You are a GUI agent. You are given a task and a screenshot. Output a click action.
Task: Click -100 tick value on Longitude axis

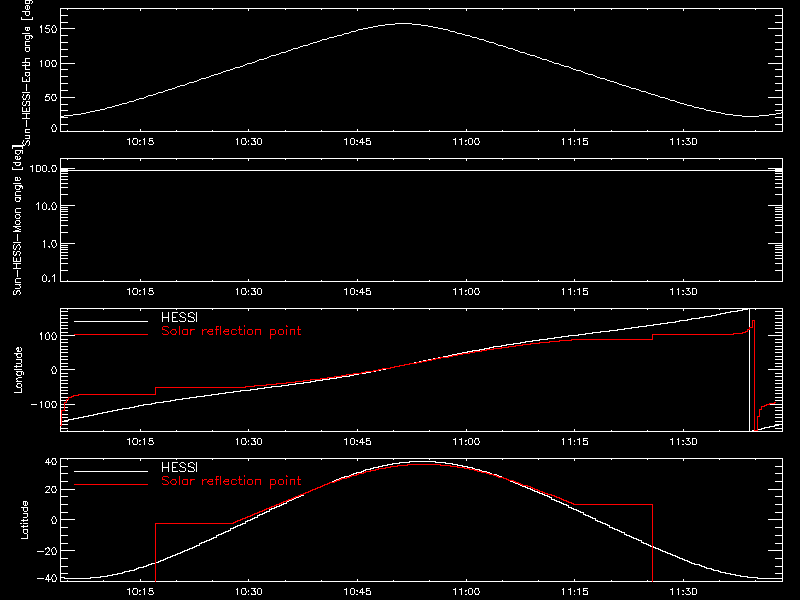(x=44, y=404)
